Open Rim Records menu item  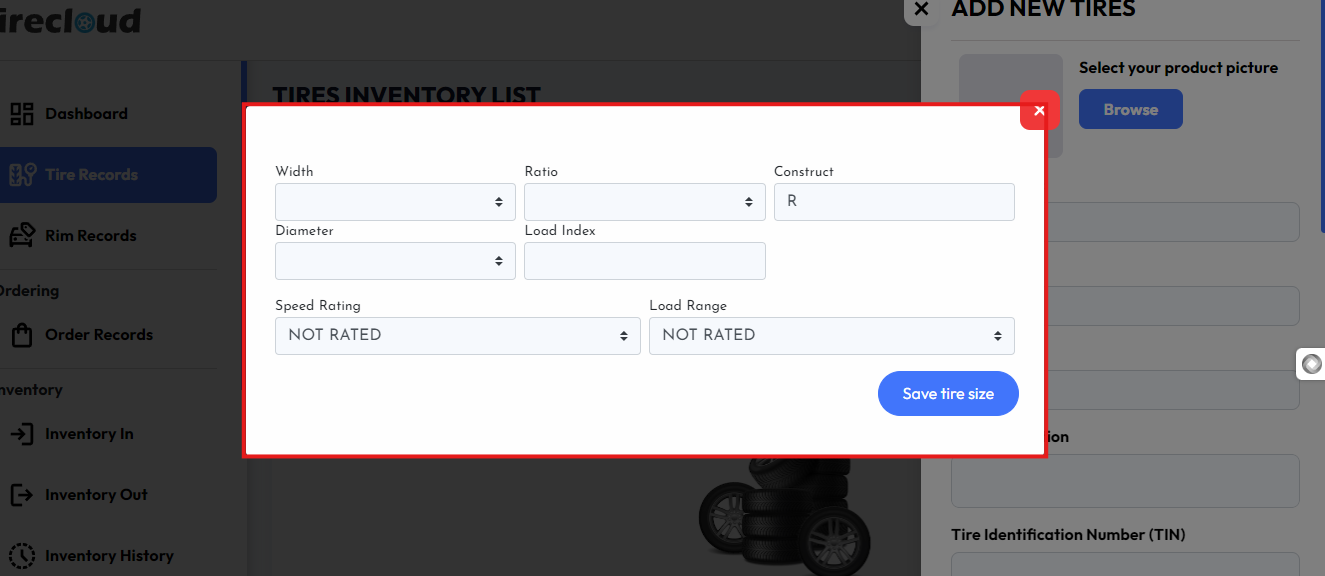click(x=91, y=236)
